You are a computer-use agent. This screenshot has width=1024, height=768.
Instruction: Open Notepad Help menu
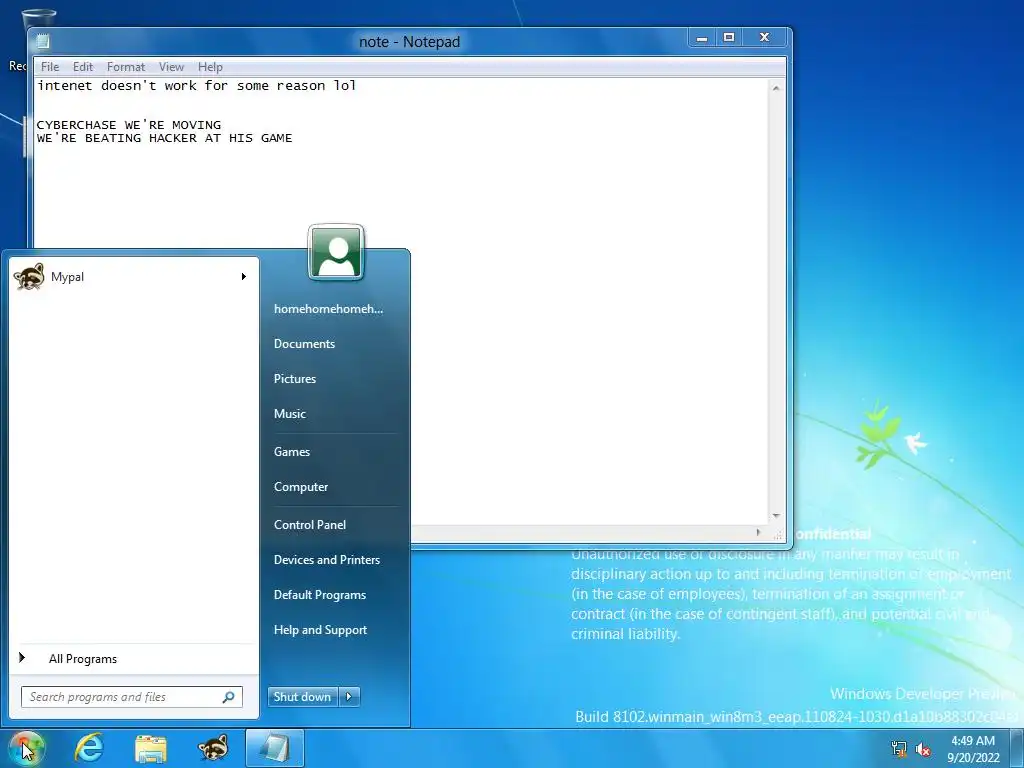coord(210,67)
